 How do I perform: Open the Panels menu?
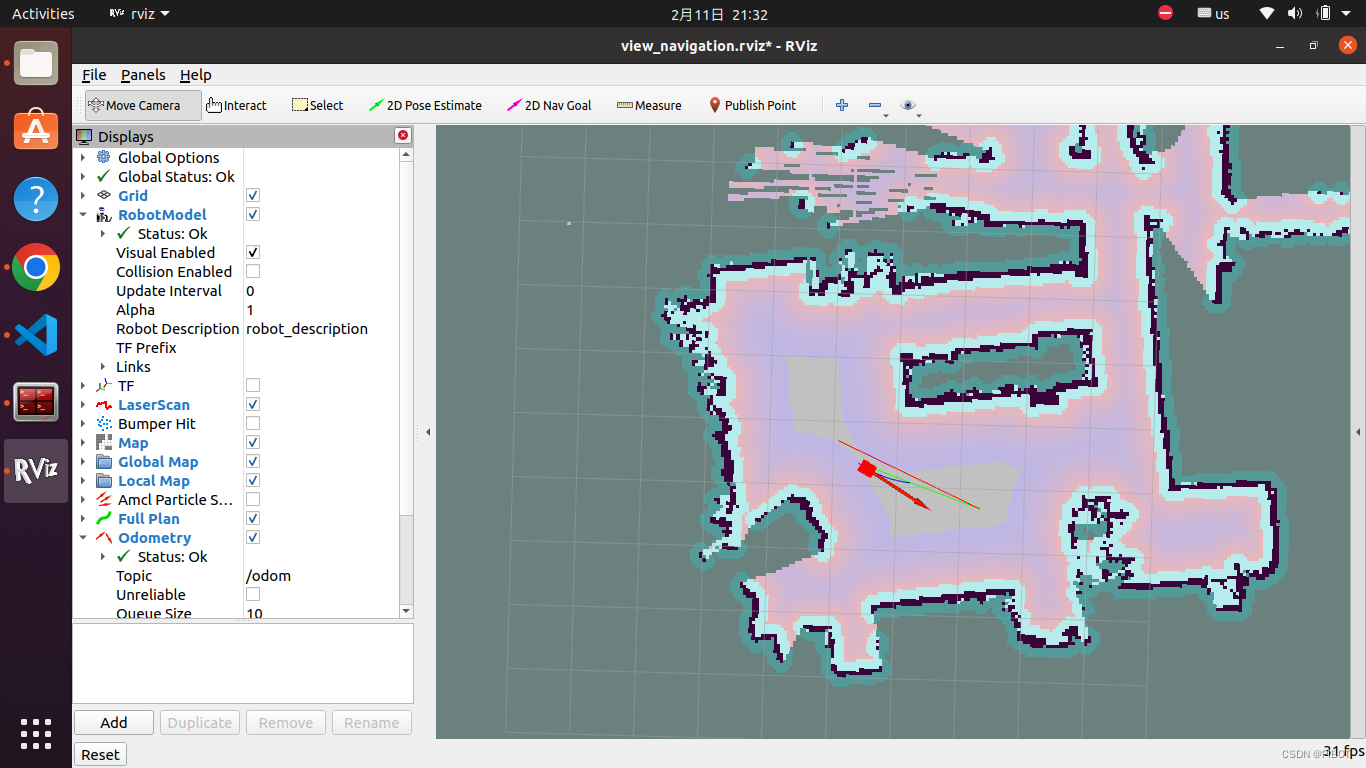[x=143, y=75]
